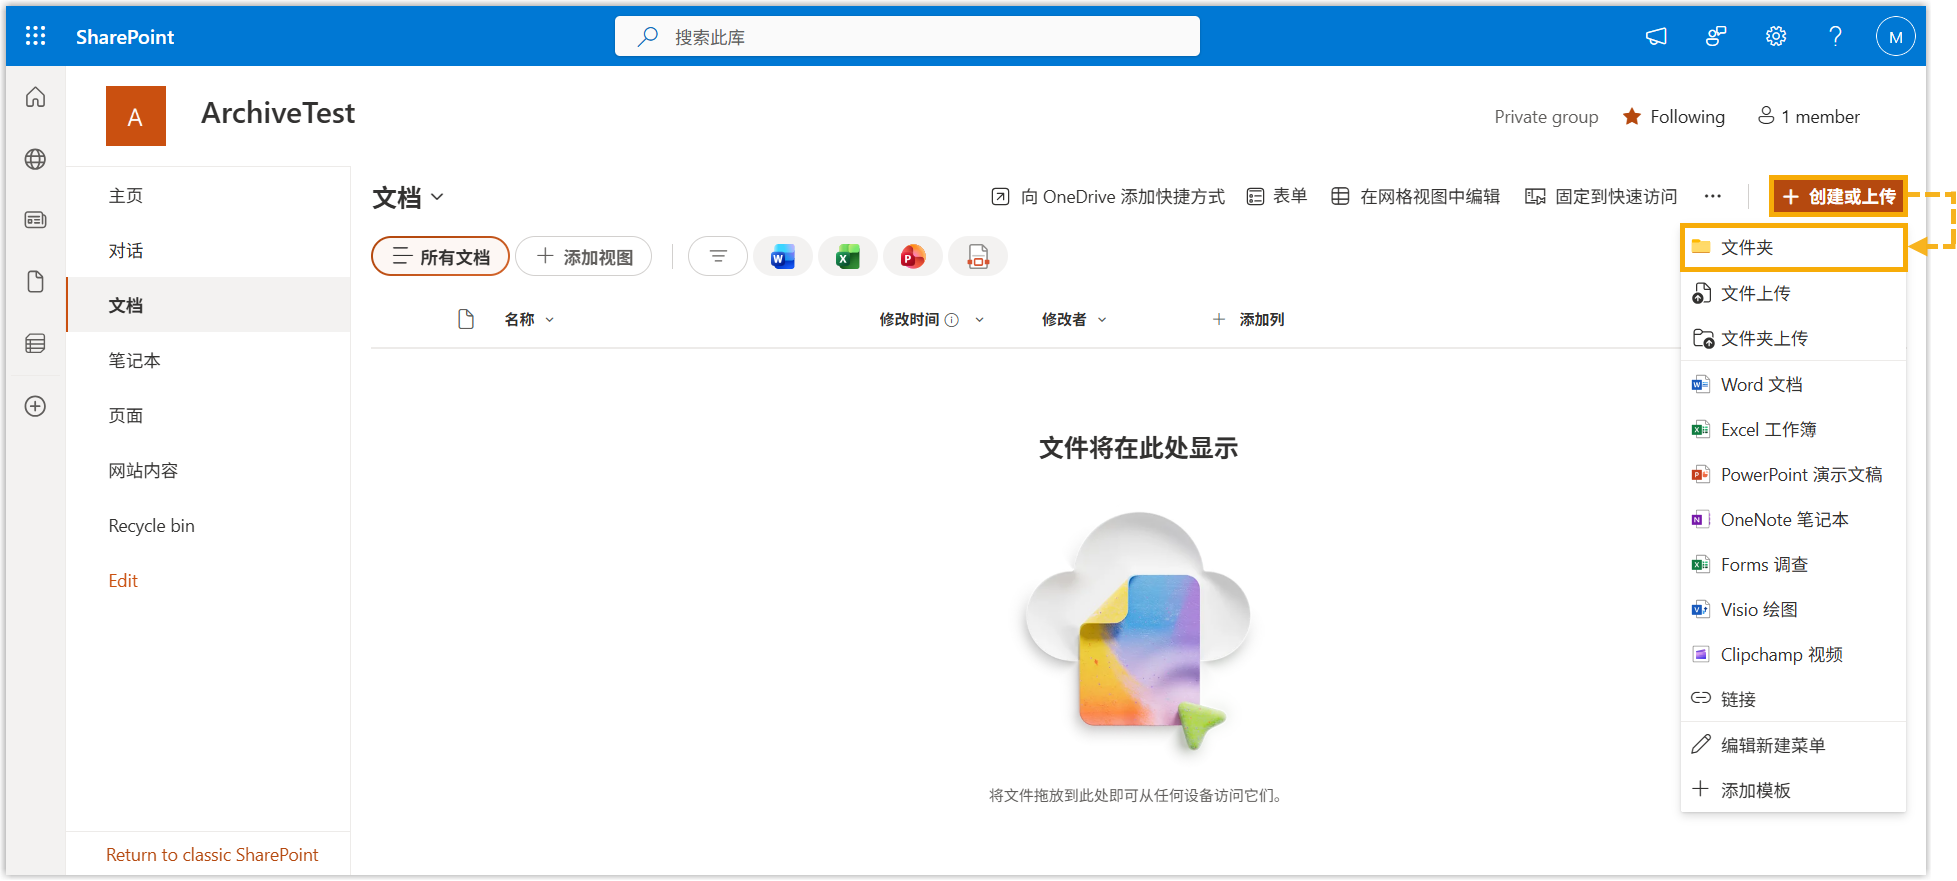Click the Word file filter icon

[x=782, y=257]
